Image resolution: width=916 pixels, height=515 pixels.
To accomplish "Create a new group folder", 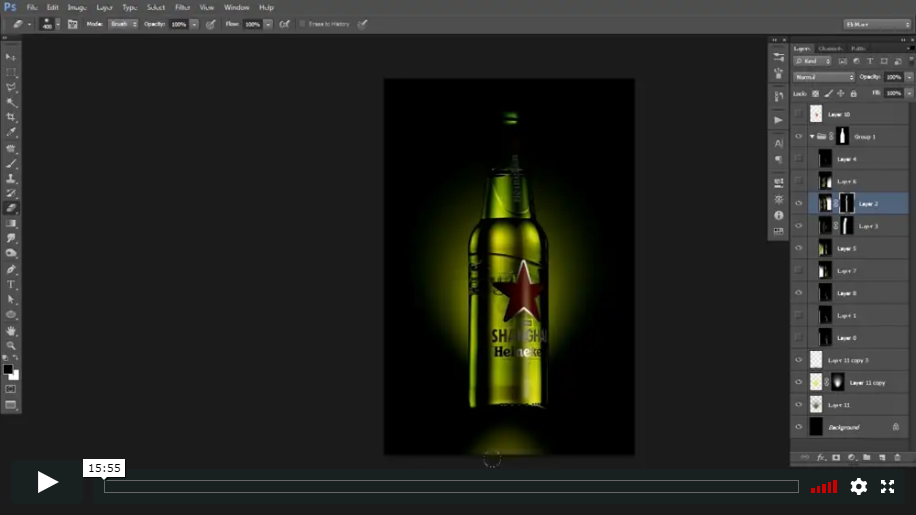I will click(867, 458).
